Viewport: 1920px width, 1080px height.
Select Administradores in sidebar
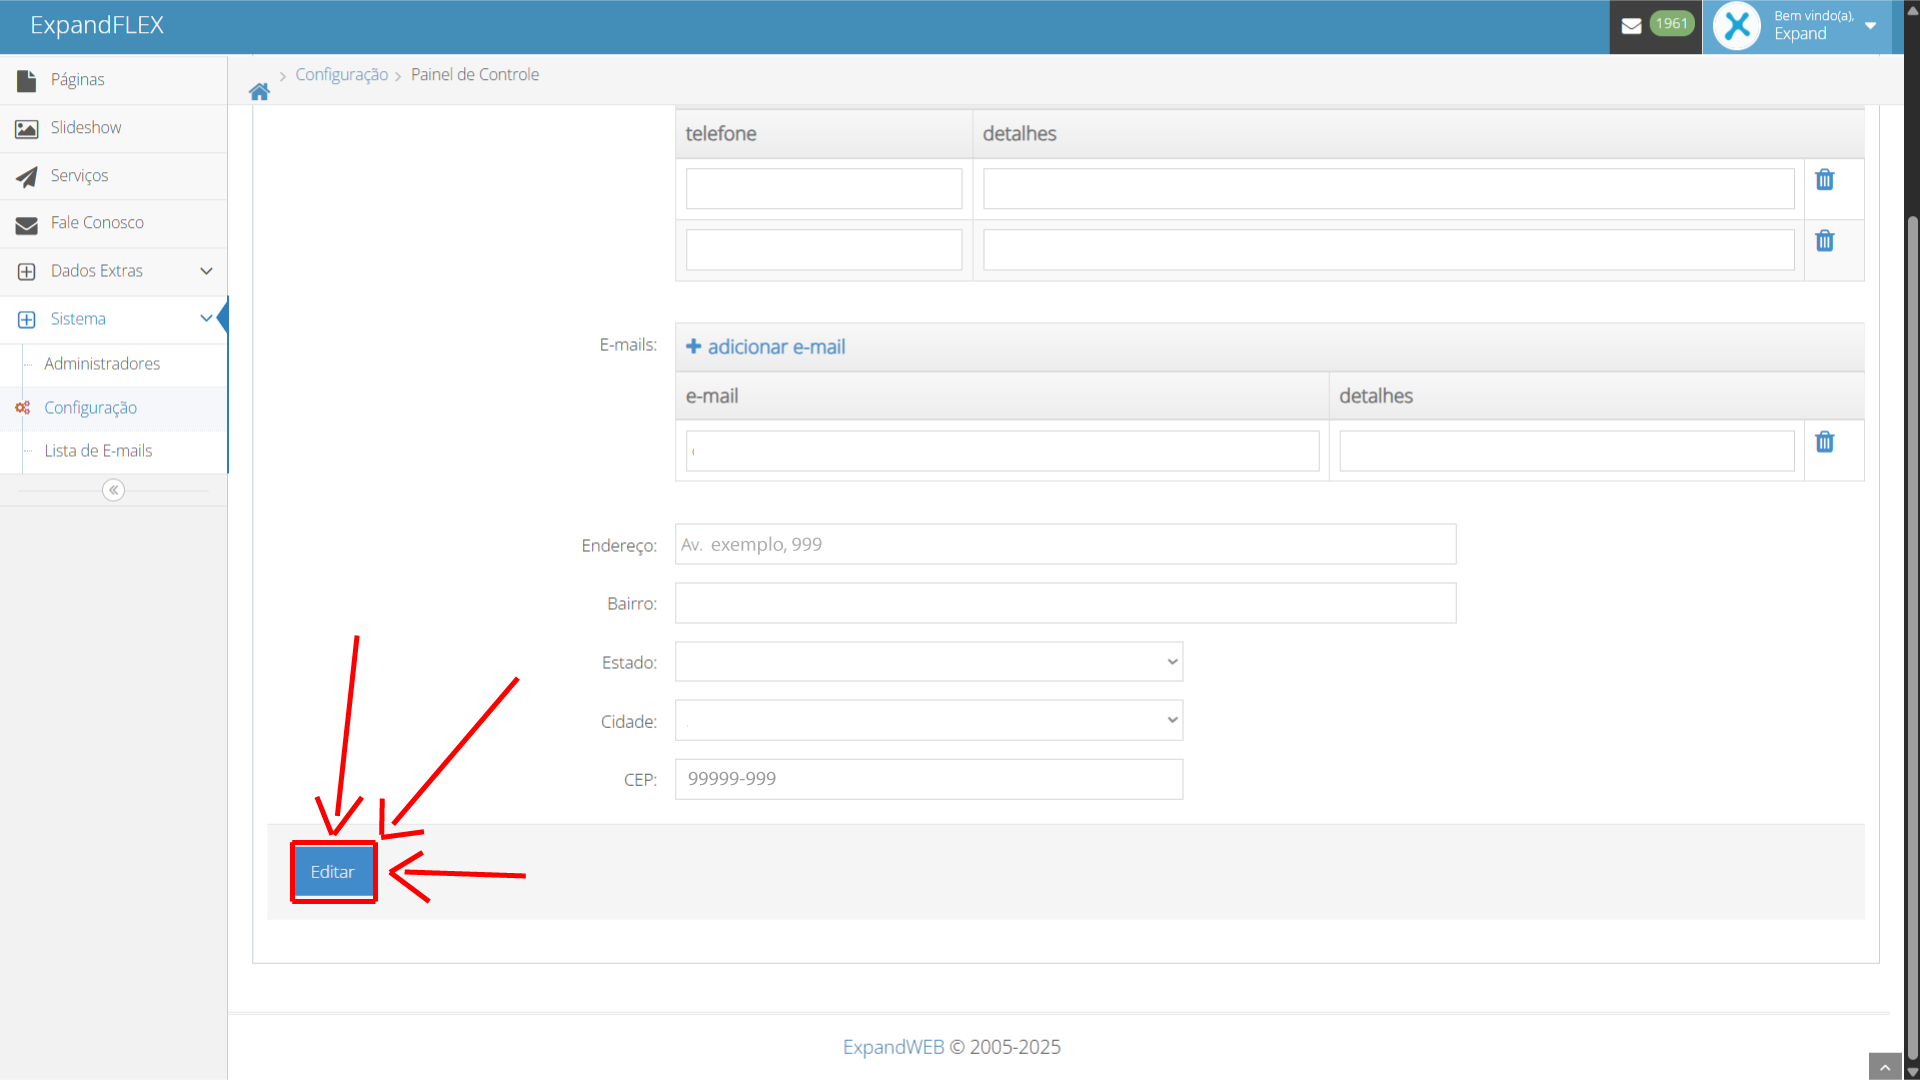tap(102, 364)
